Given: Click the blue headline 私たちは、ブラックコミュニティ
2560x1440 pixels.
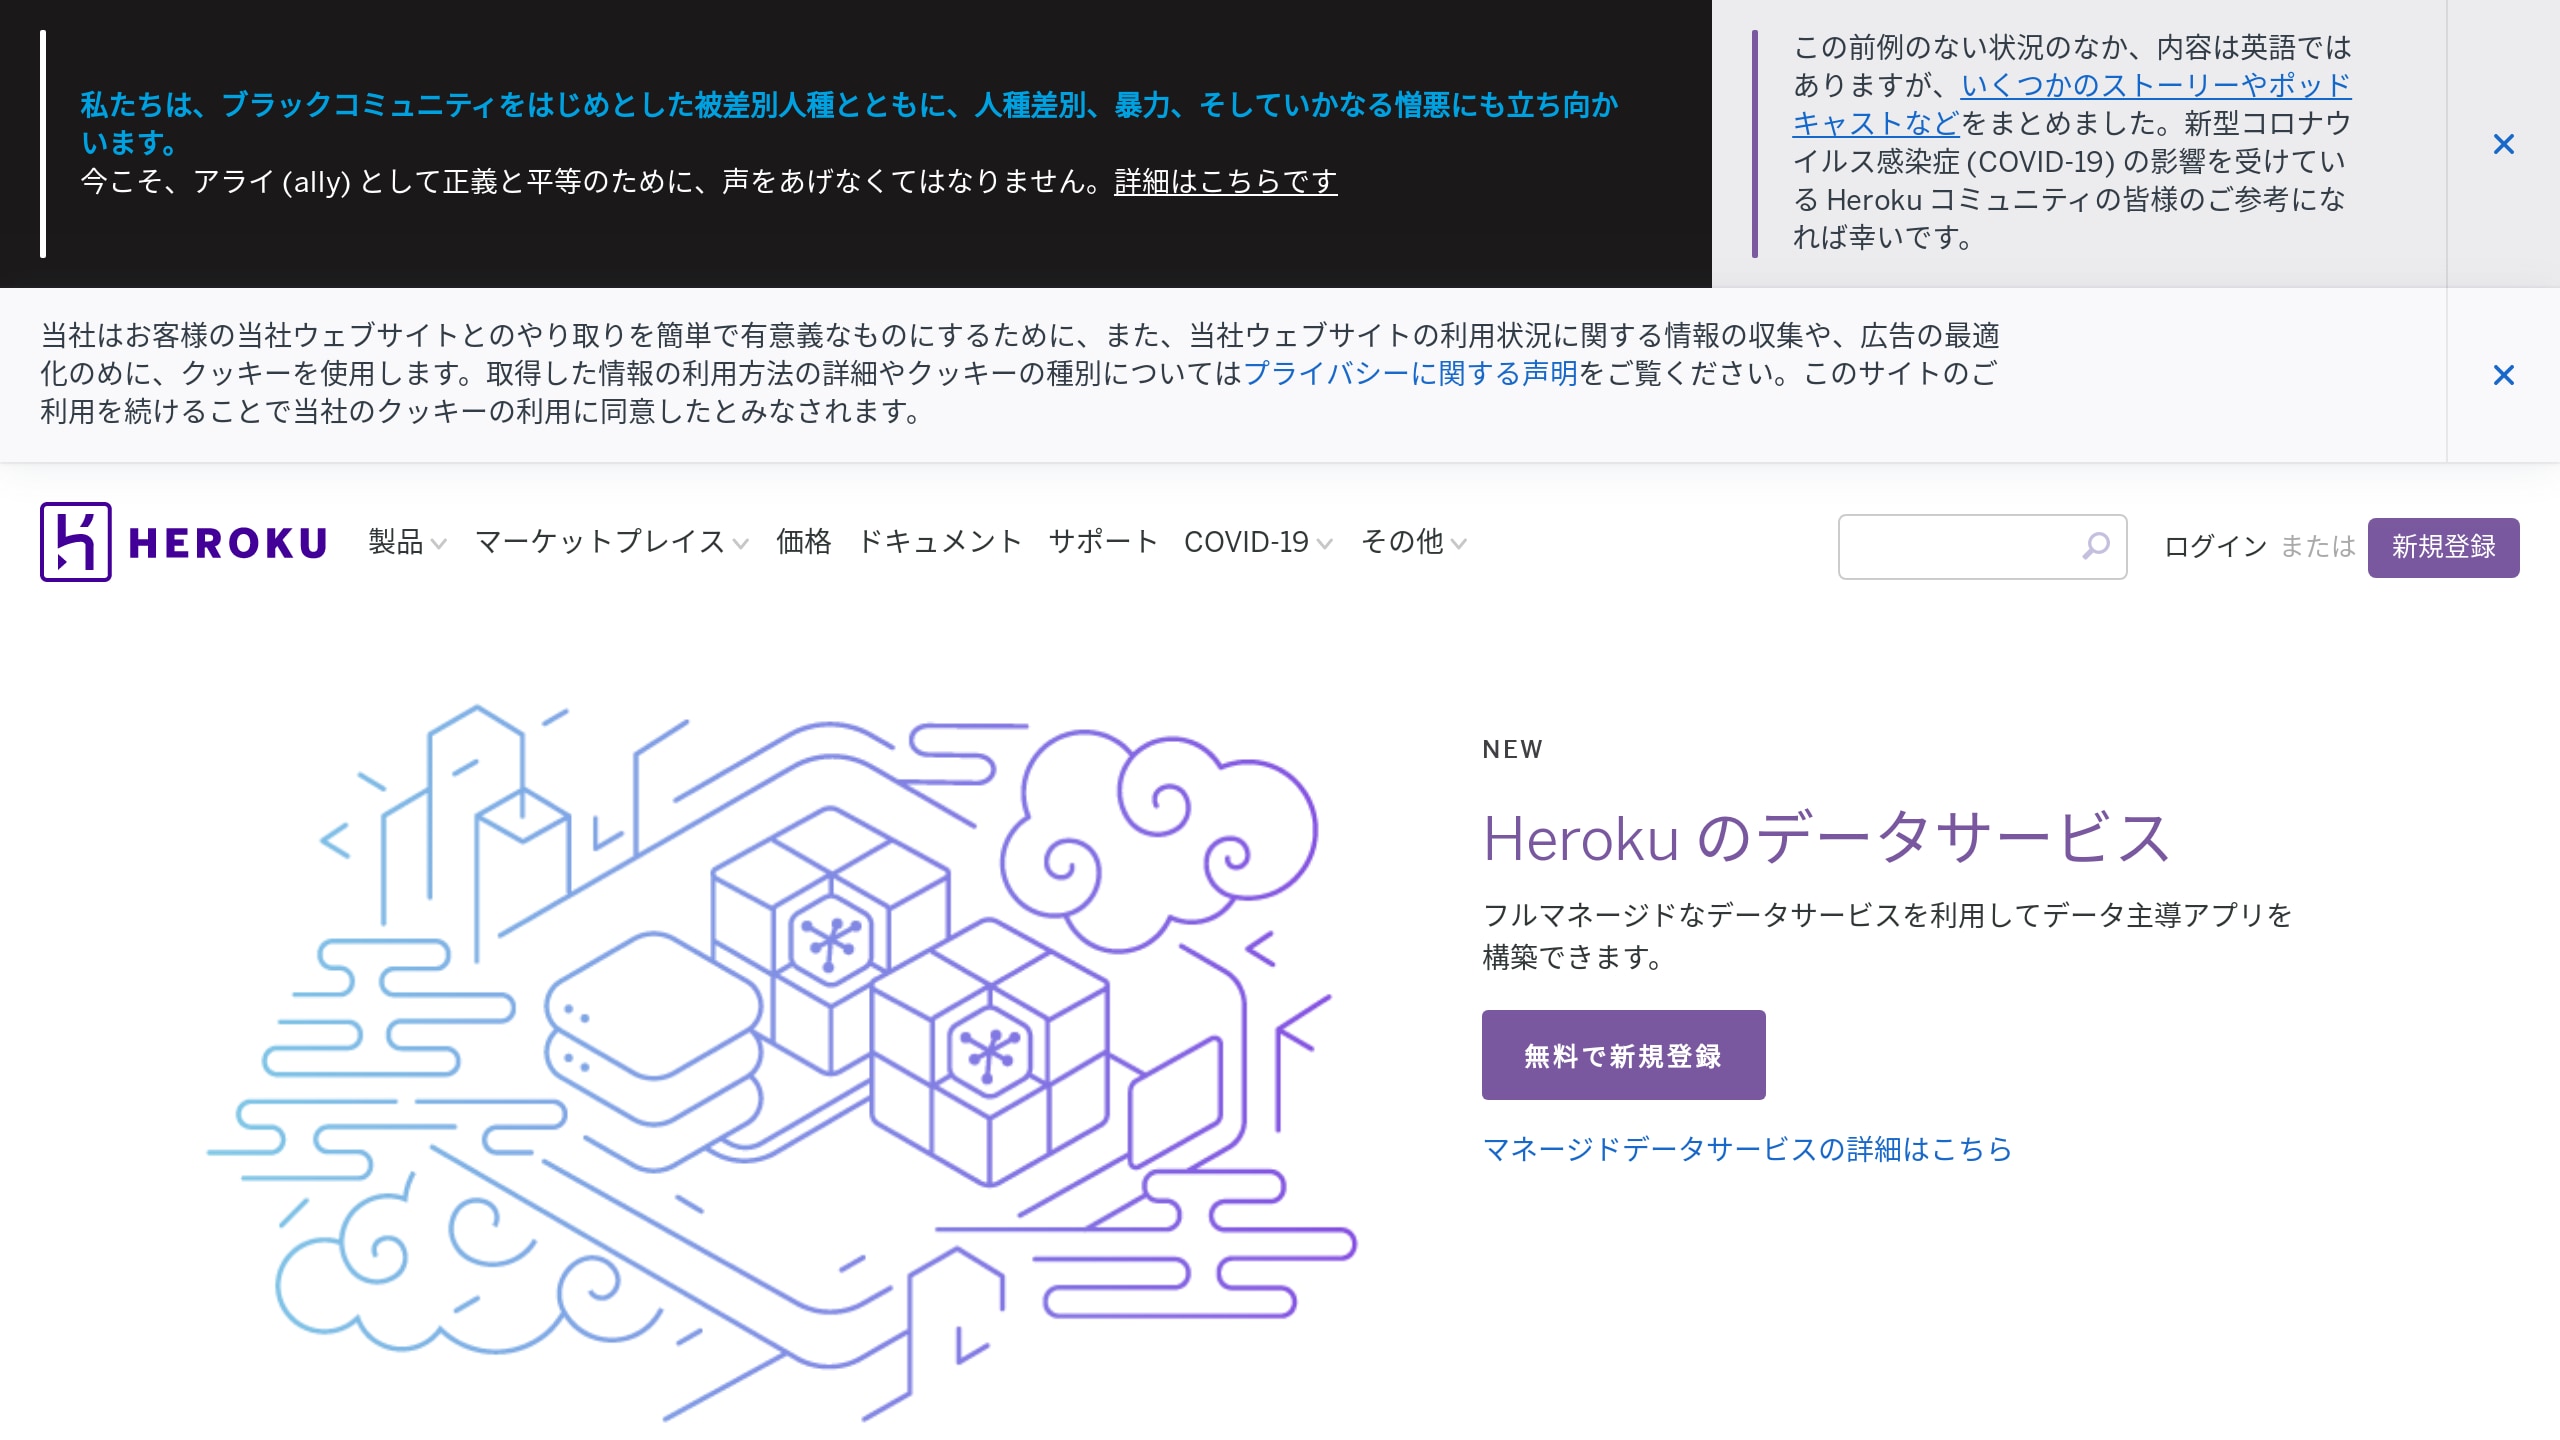Looking at the screenshot, I should [x=849, y=123].
